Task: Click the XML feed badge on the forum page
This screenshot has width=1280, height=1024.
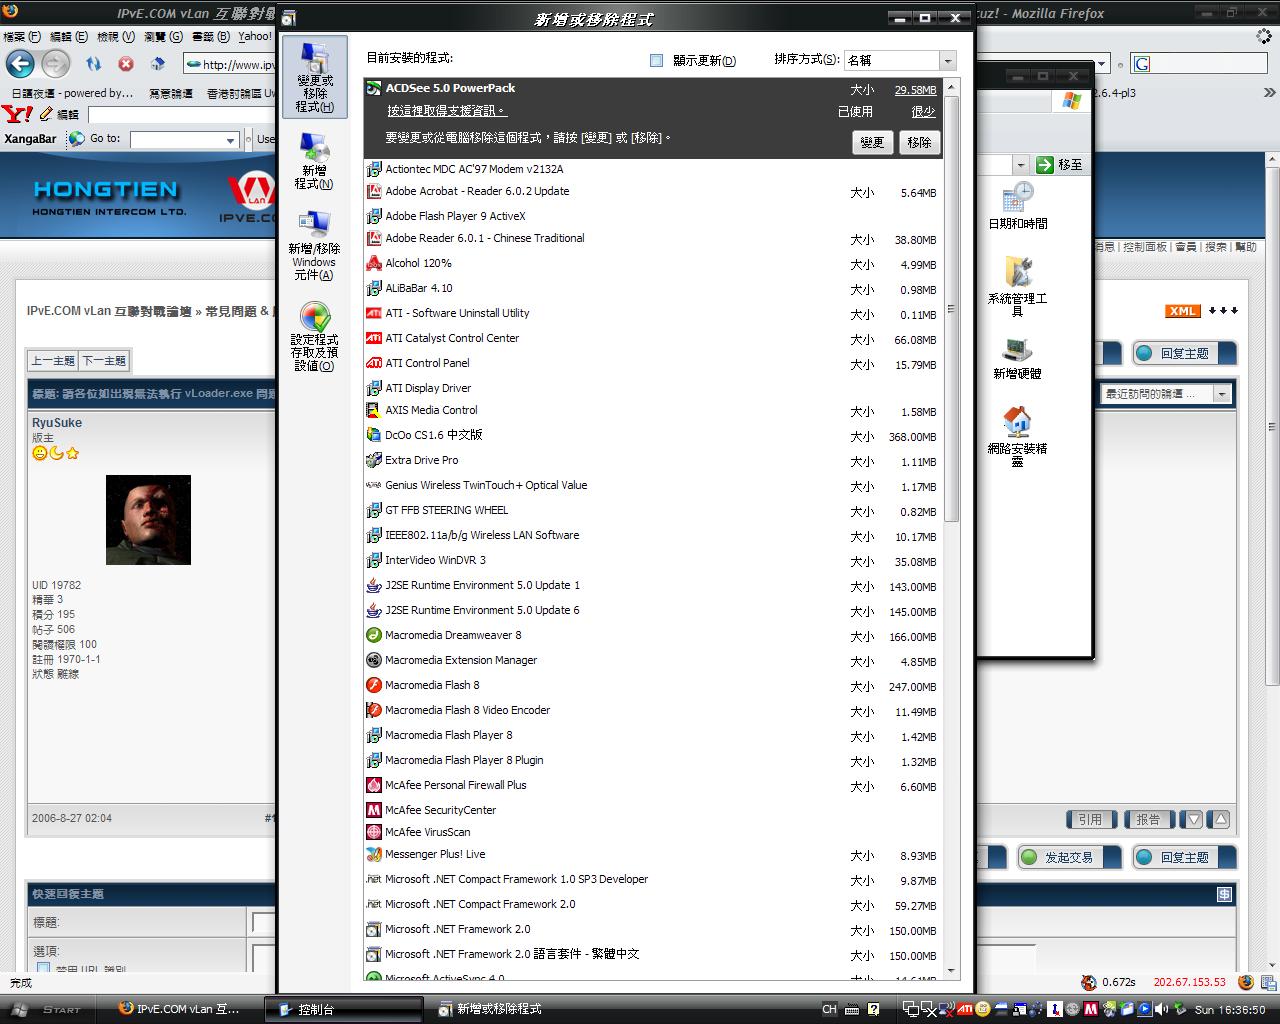Action: click(x=1183, y=311)
